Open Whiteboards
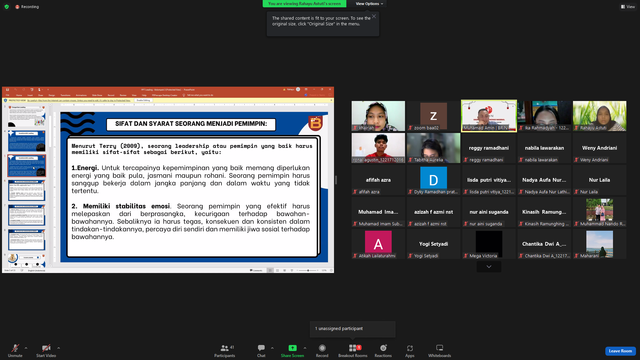This screenshot has height=360, width=640. [440, 350]
